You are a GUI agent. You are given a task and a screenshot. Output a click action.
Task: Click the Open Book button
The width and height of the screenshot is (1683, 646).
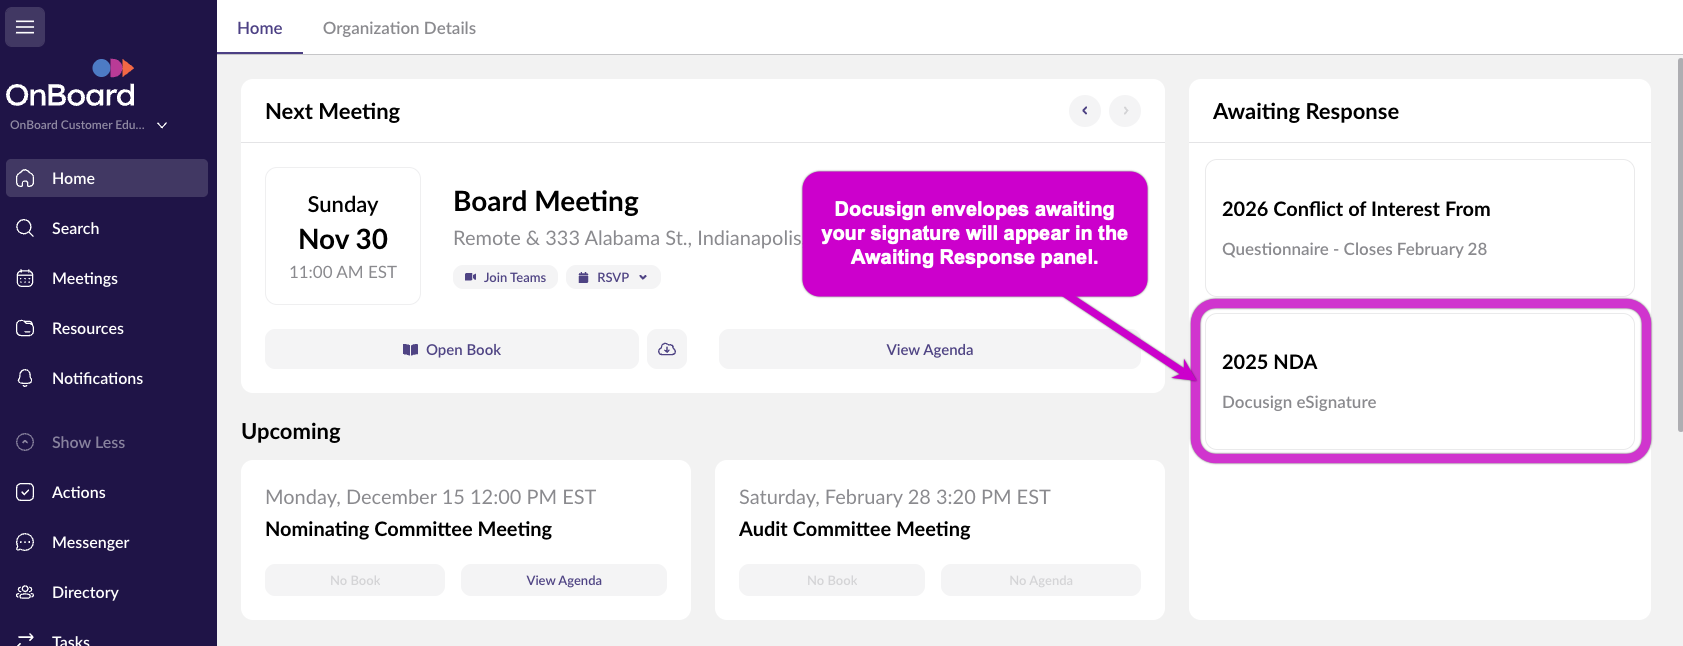[x=451, y=349]
